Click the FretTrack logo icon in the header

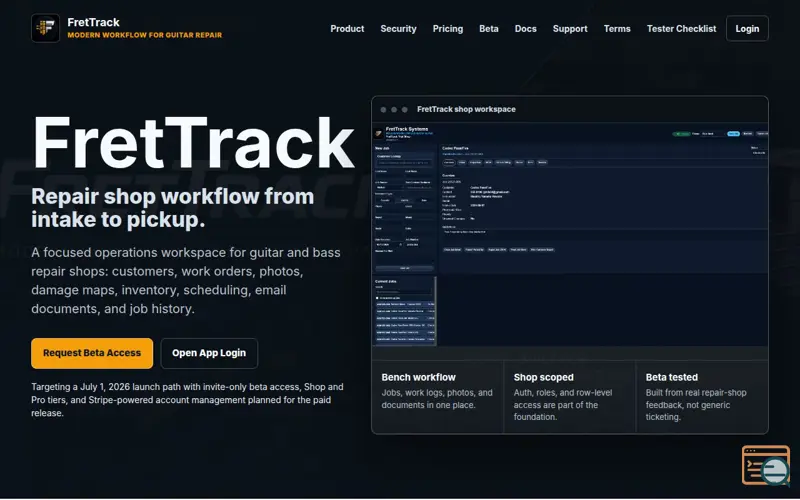[x=45, y=28]
